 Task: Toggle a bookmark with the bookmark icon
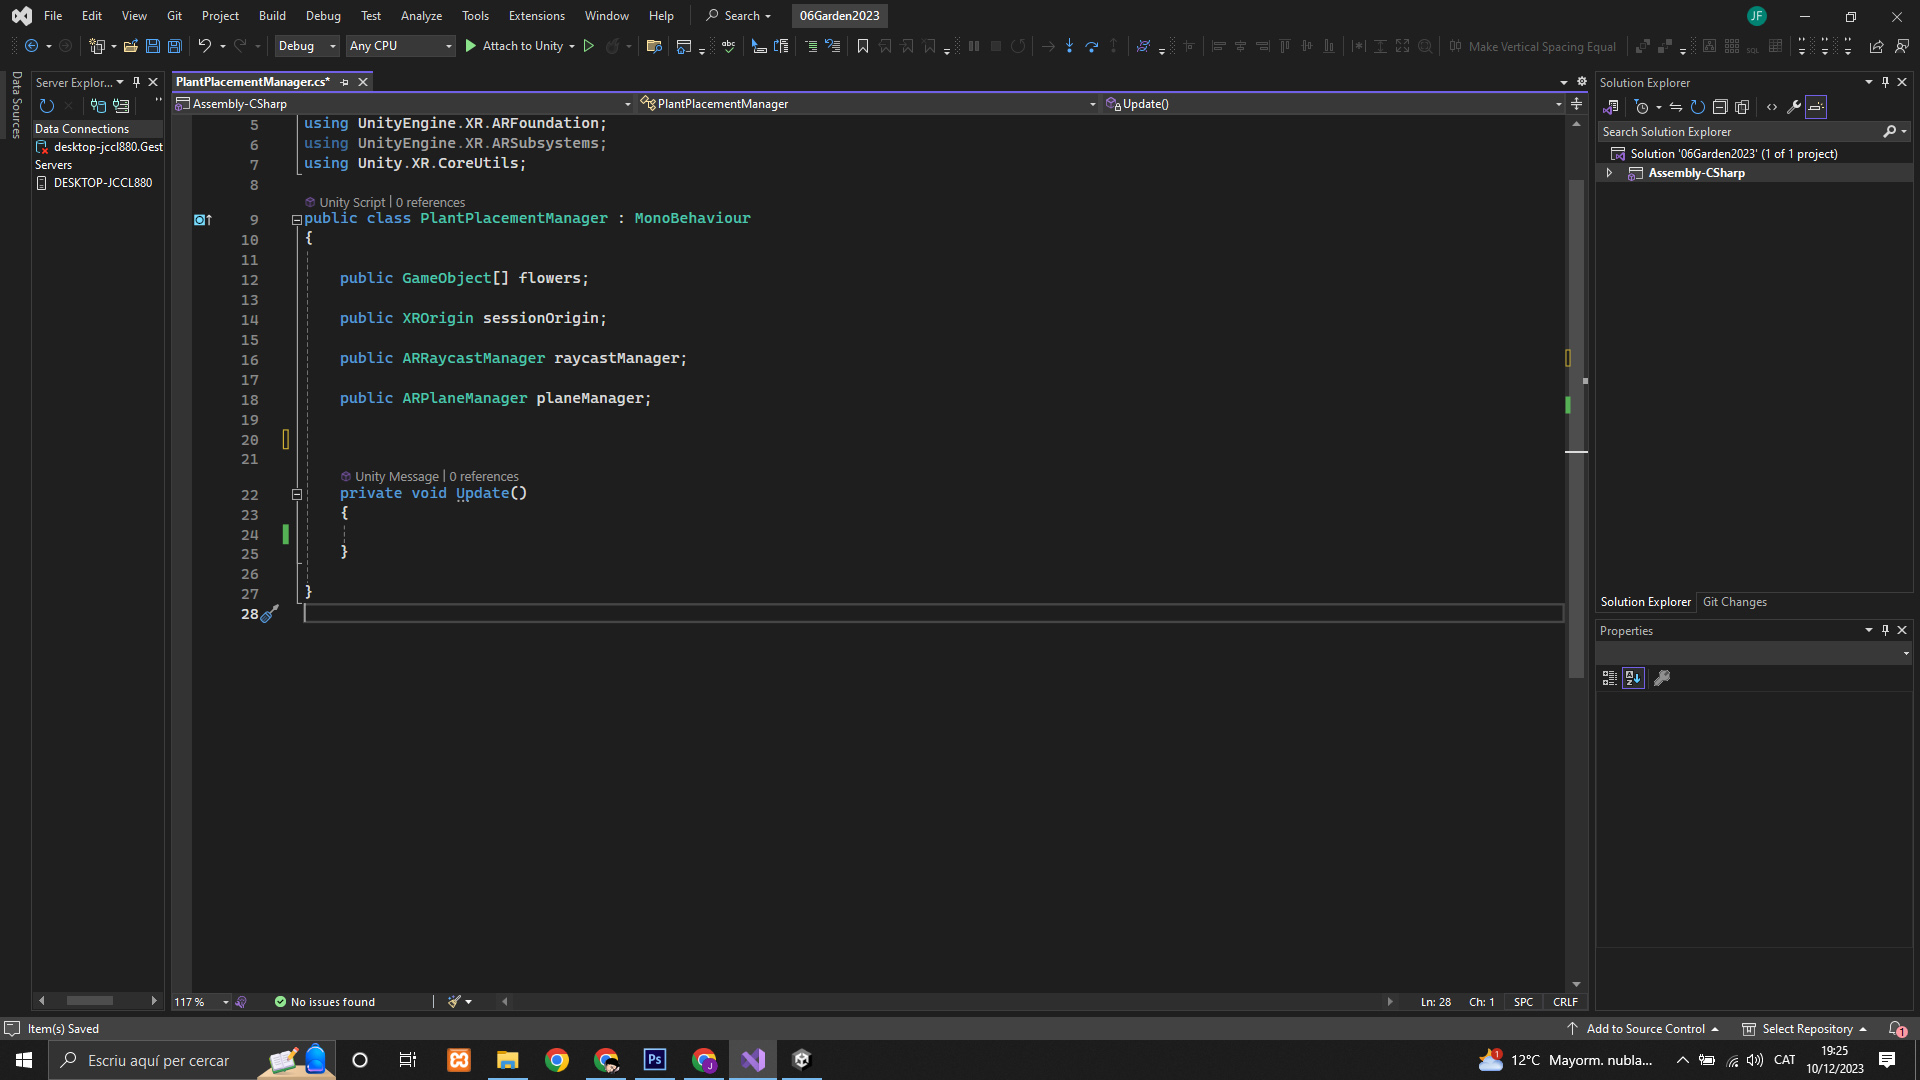pos(863,46)
